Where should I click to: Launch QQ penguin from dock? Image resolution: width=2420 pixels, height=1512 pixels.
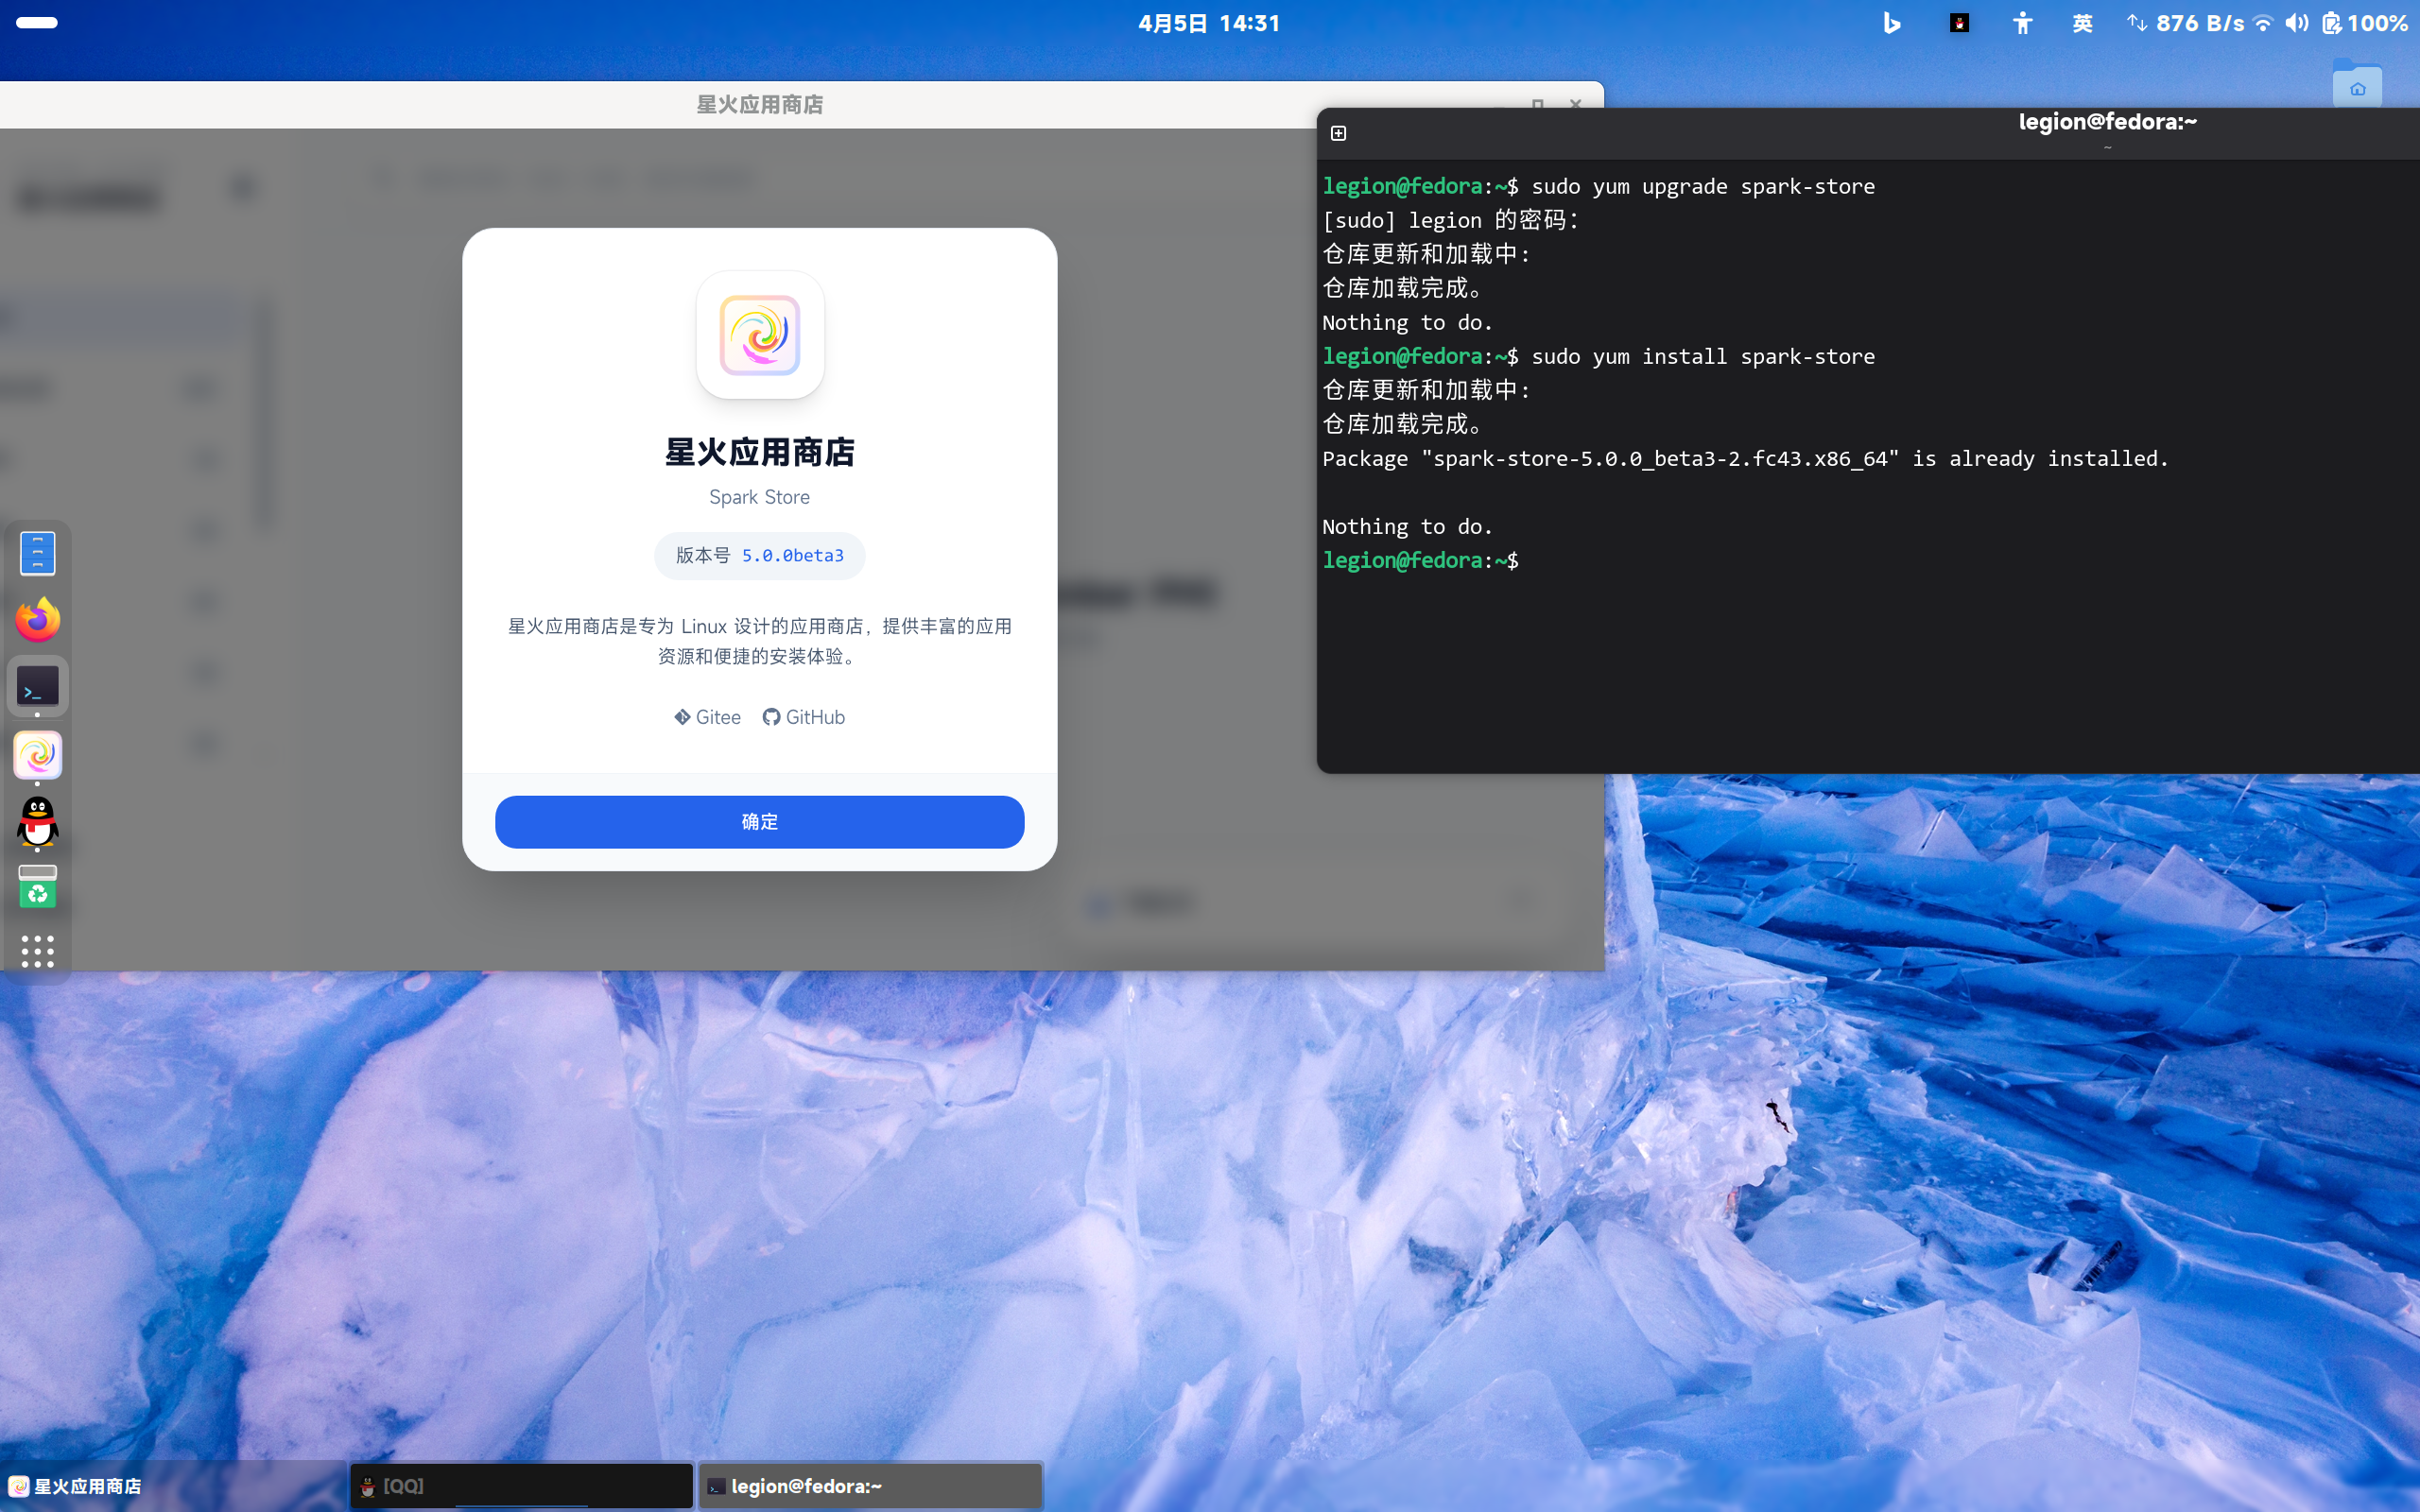pyautogui.click(x=38, y=821)
